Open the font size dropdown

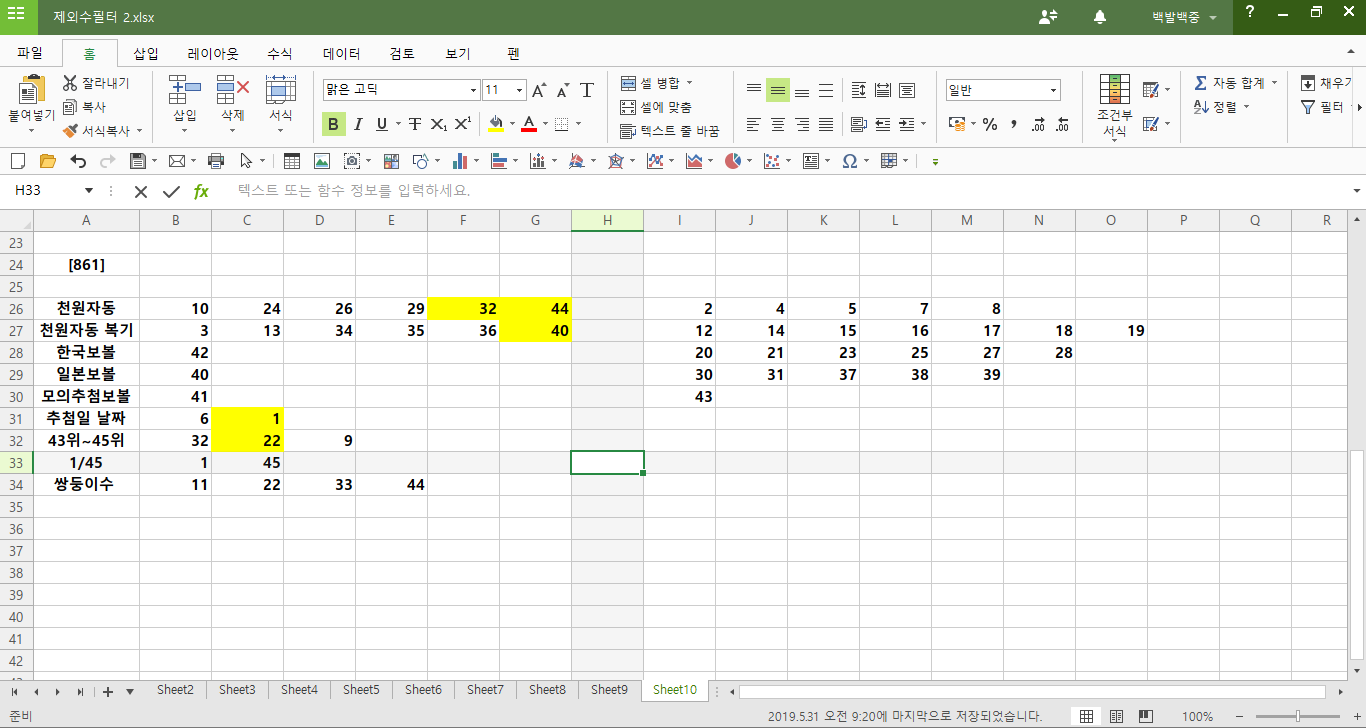pyautogui.click(x=519, y=91)
